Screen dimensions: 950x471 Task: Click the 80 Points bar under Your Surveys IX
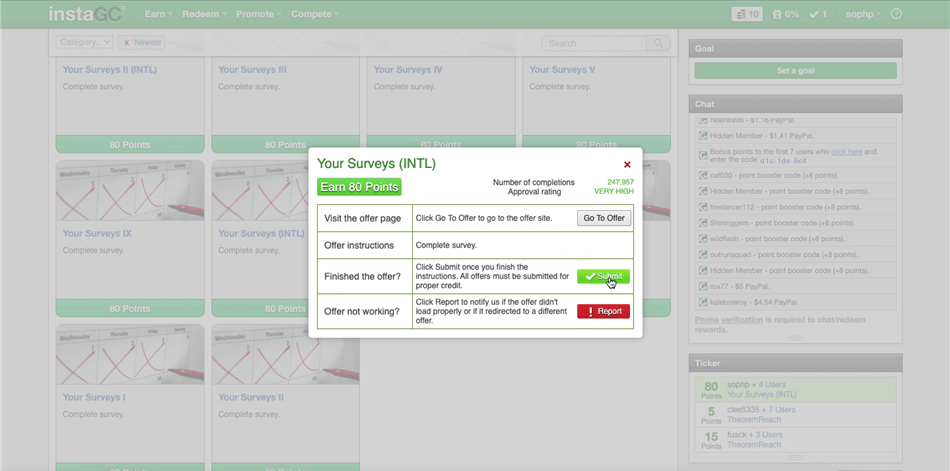(x=130, y=309)
